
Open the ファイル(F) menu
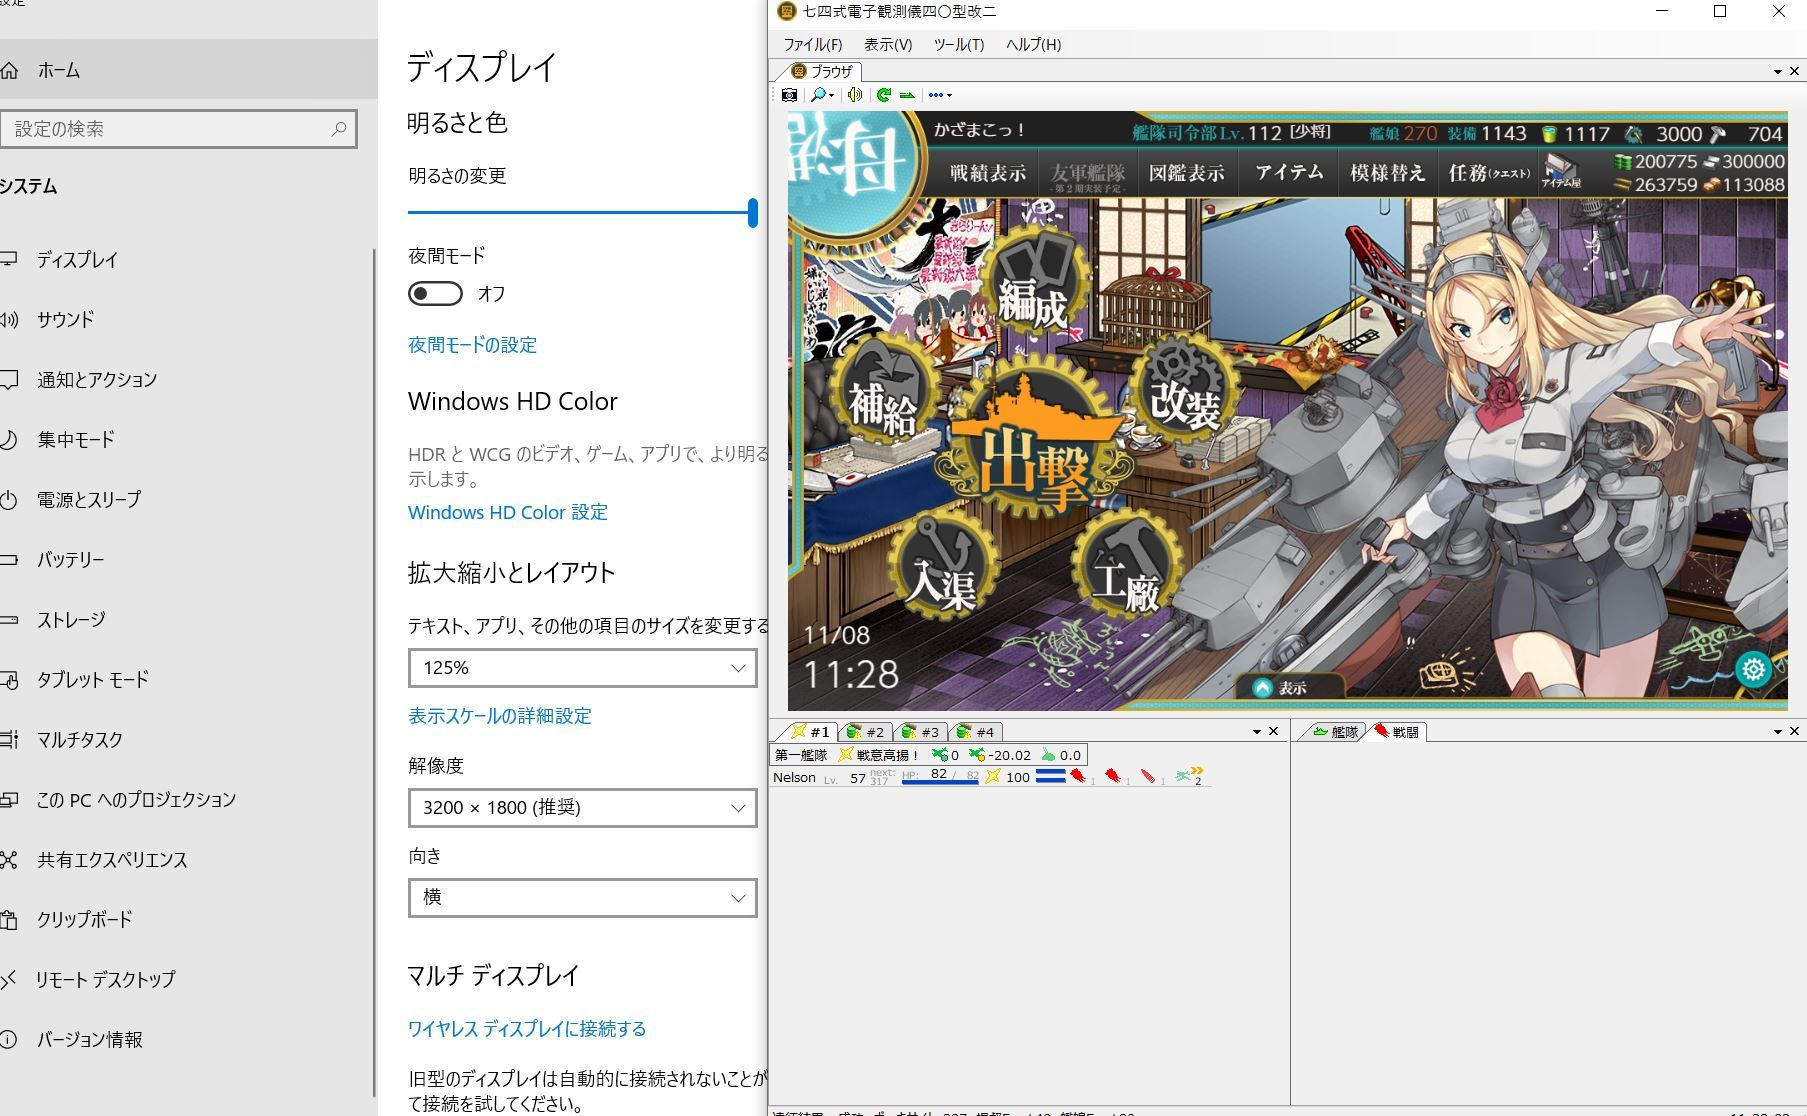coord(812,45)
